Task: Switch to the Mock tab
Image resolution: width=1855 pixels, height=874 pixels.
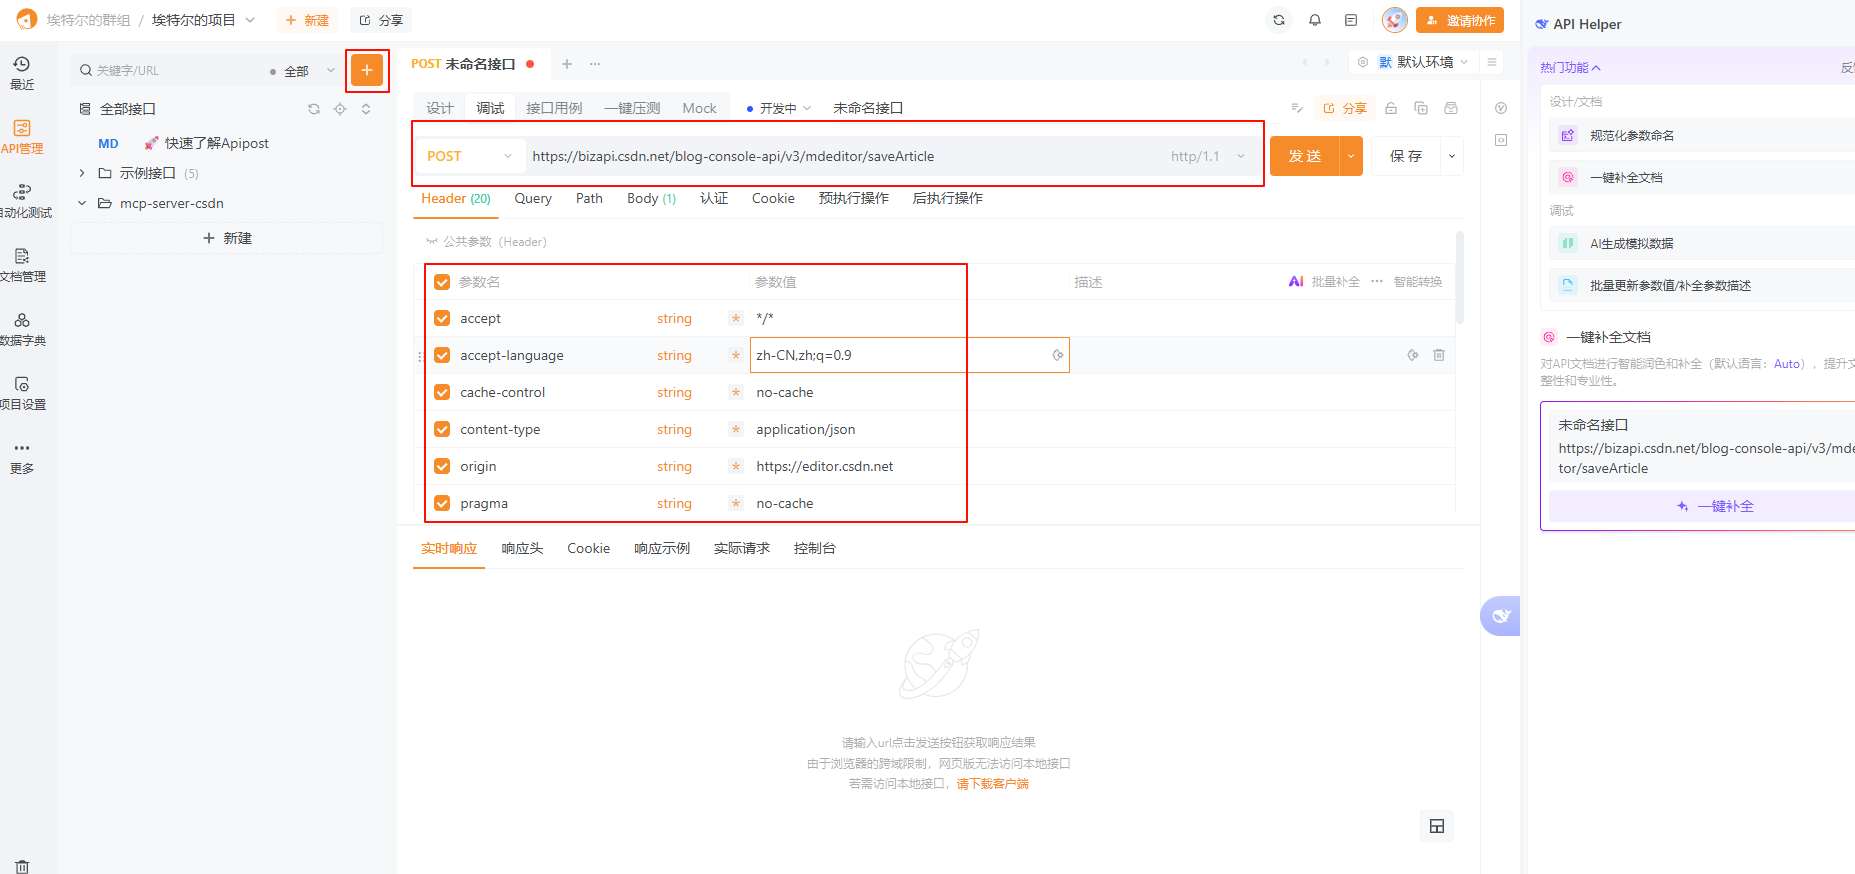Action: pos(699,108)
